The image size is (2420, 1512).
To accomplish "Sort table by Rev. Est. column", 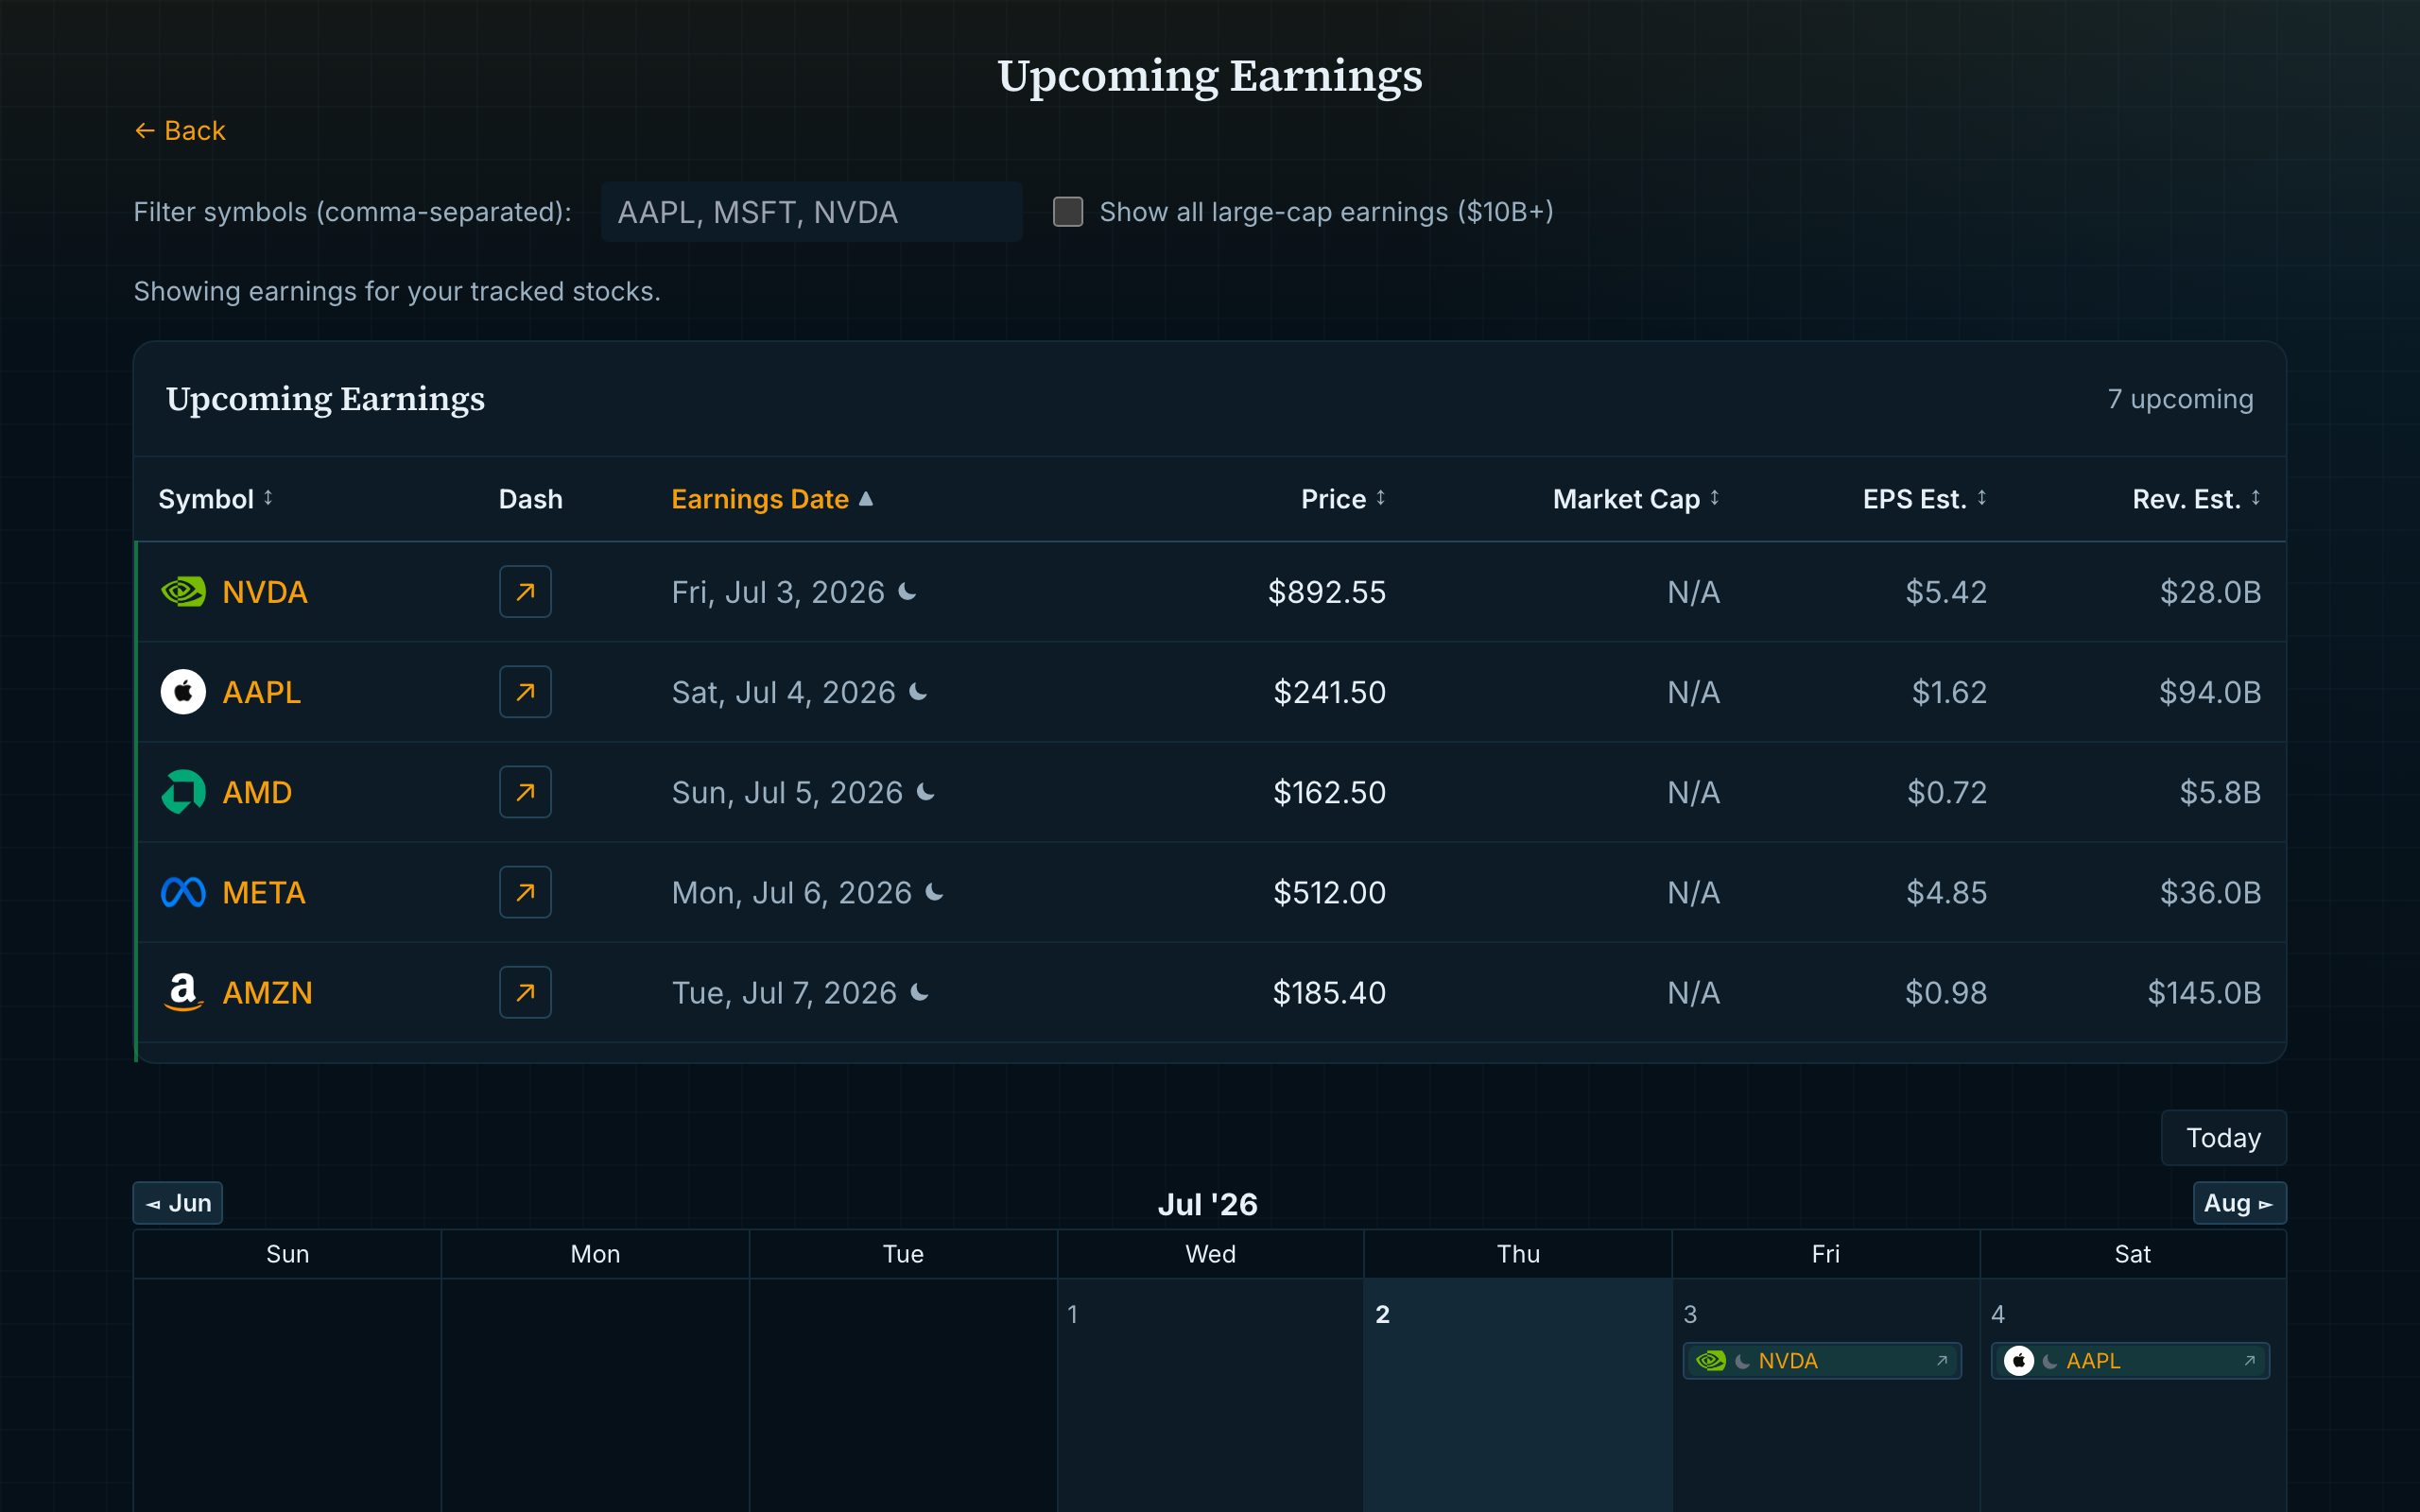I will (x=2196, y=499).
